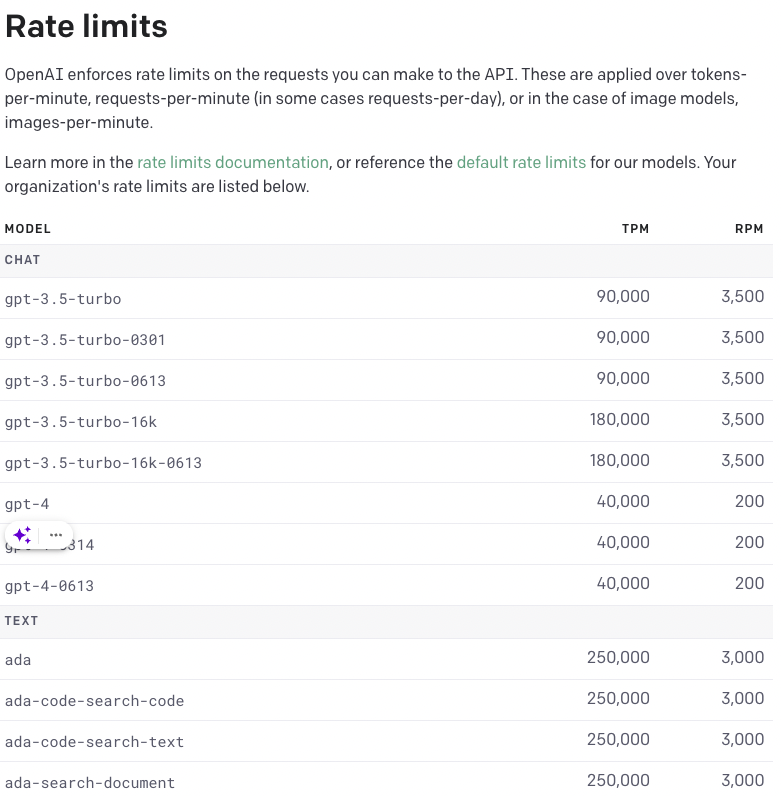Open the rate limits documentation link
This screenshot has height=796, width=781.
tap(233, 162)
